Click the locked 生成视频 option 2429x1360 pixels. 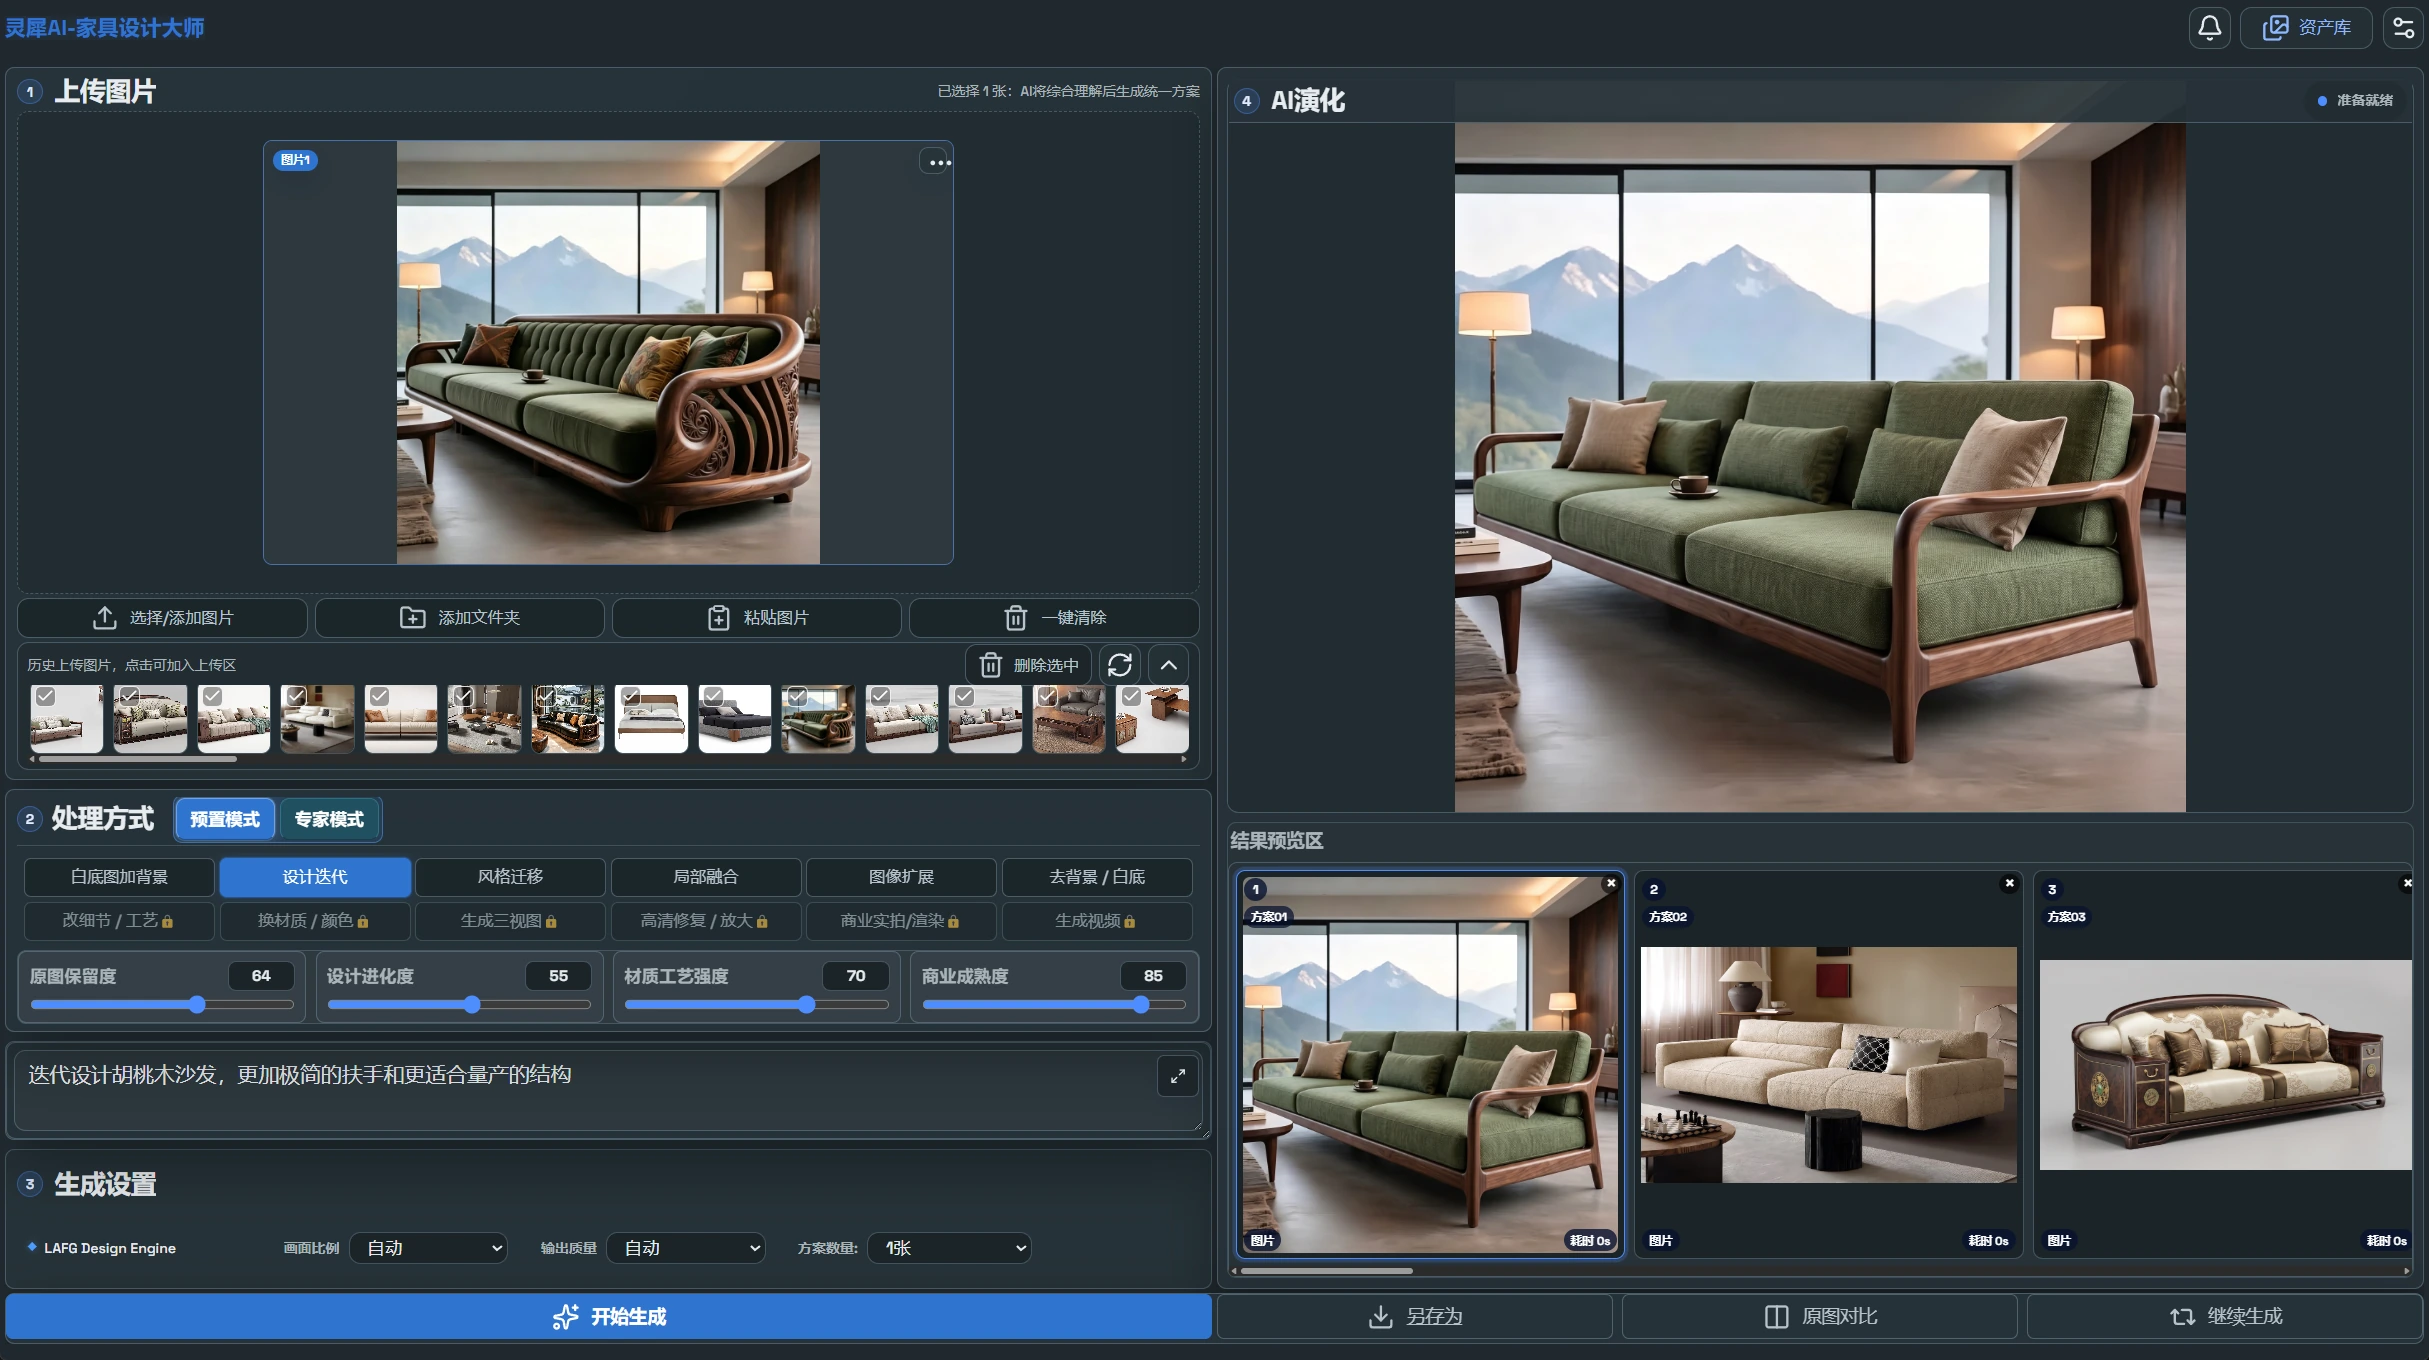point(1097,921)
